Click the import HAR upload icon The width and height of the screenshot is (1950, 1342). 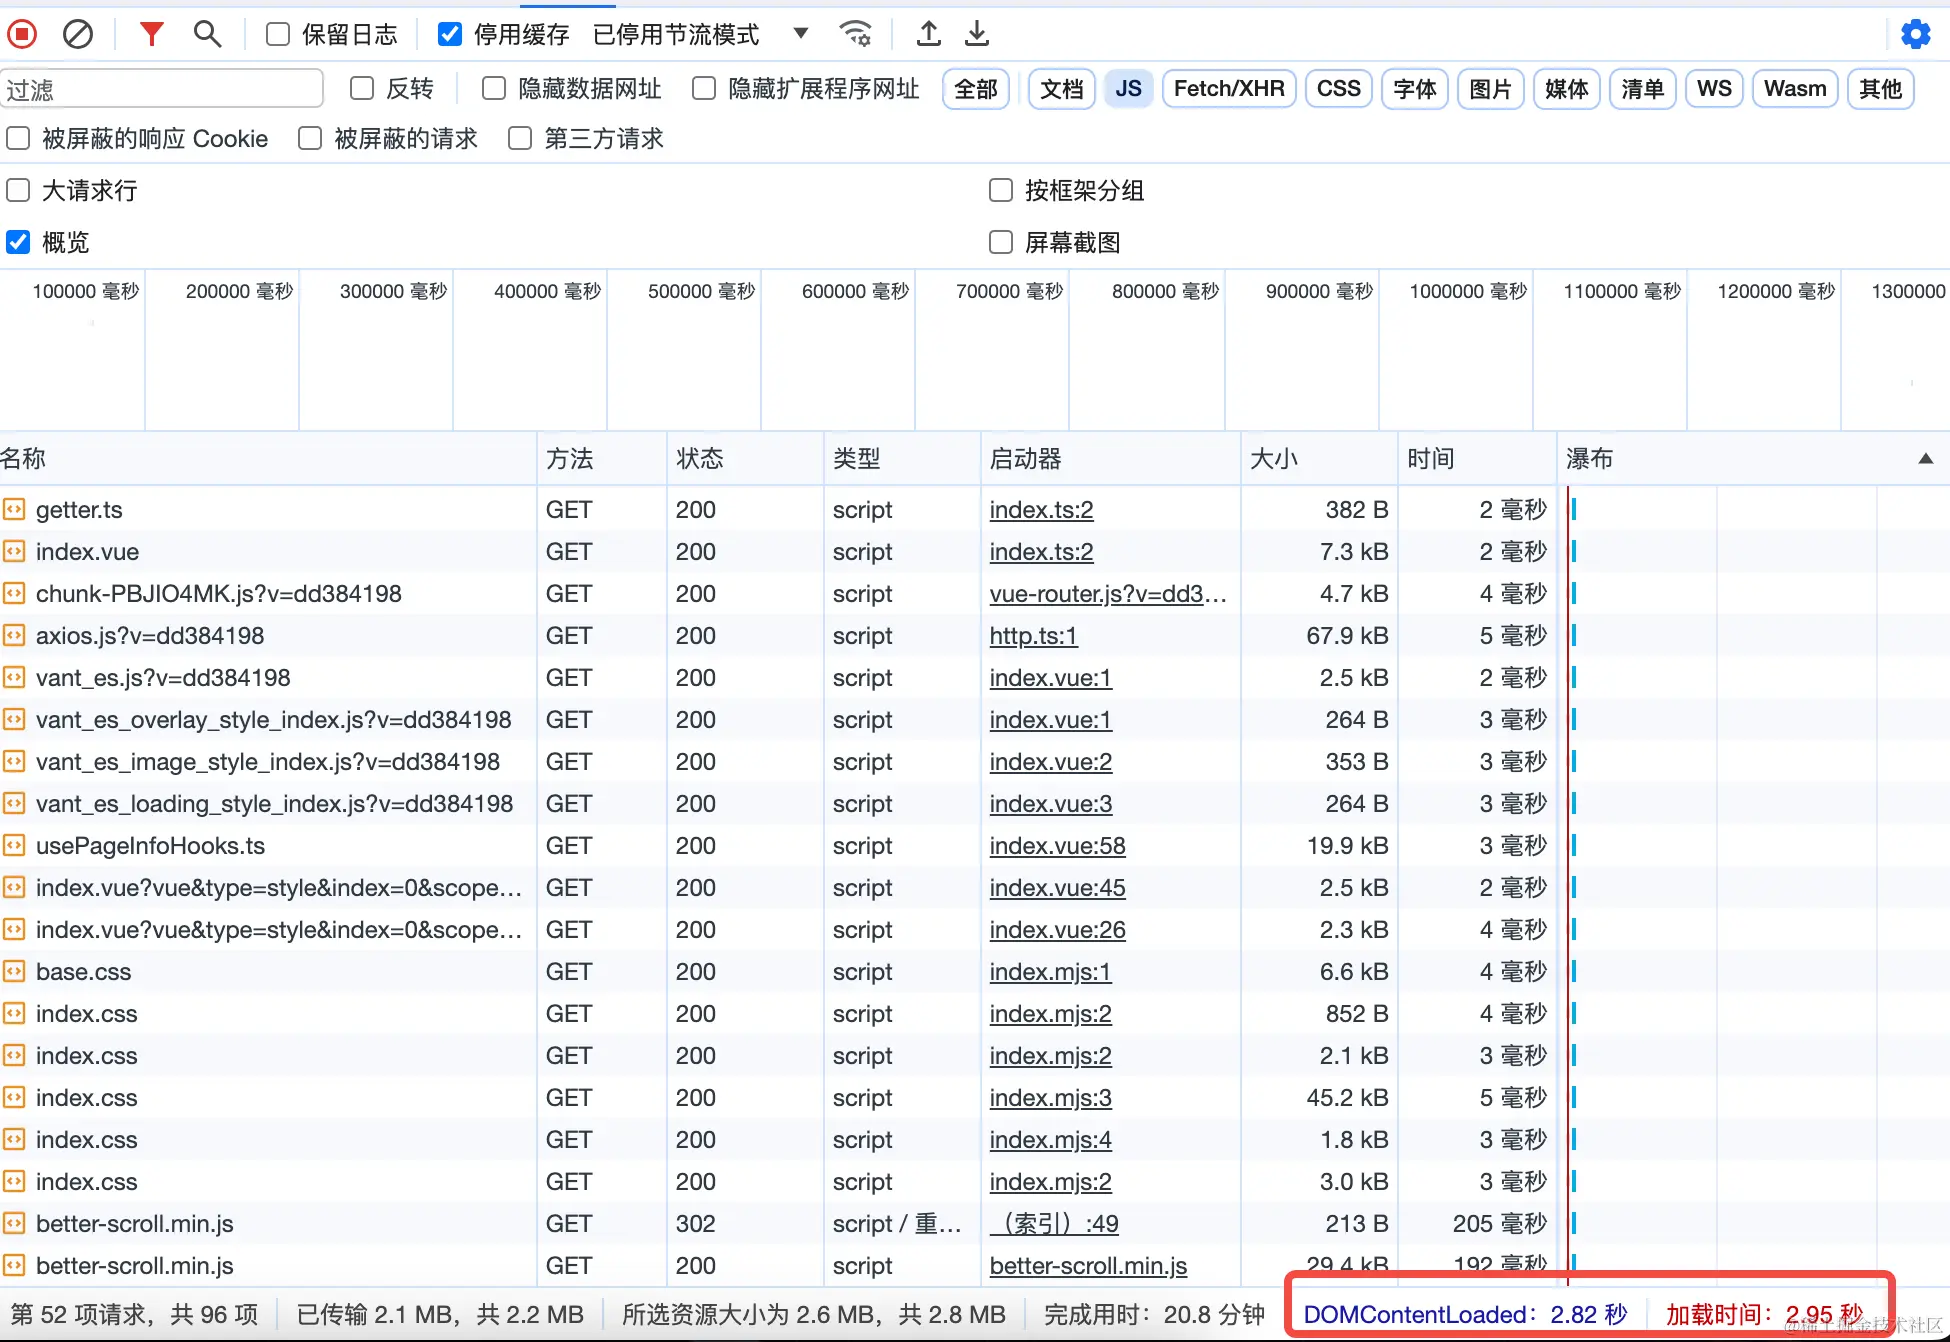[x=928, y=34]
